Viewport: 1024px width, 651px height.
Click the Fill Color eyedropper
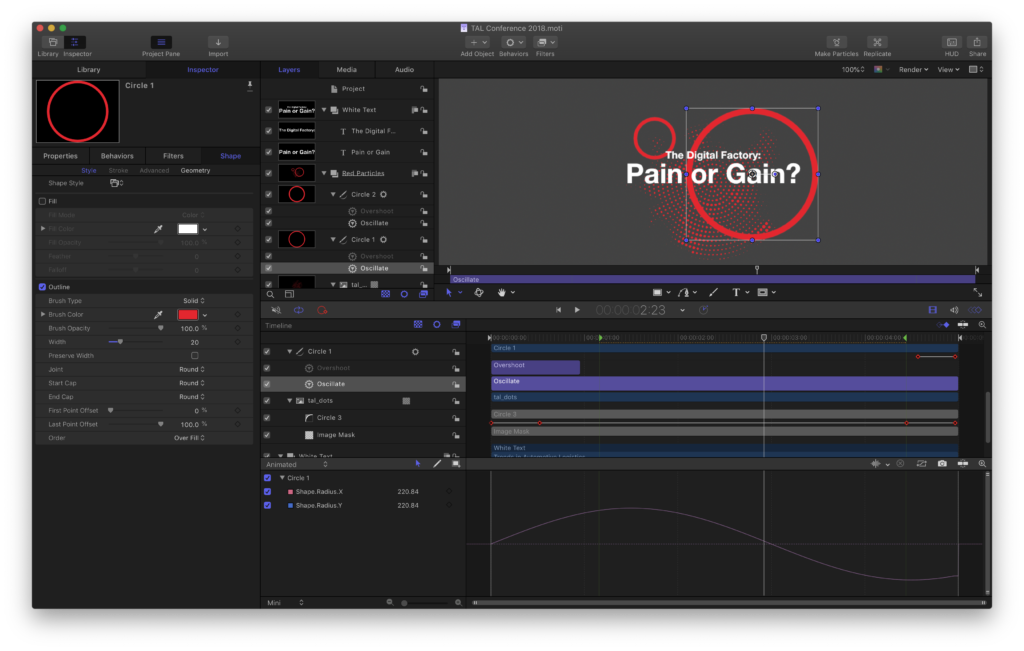[158, 229]
